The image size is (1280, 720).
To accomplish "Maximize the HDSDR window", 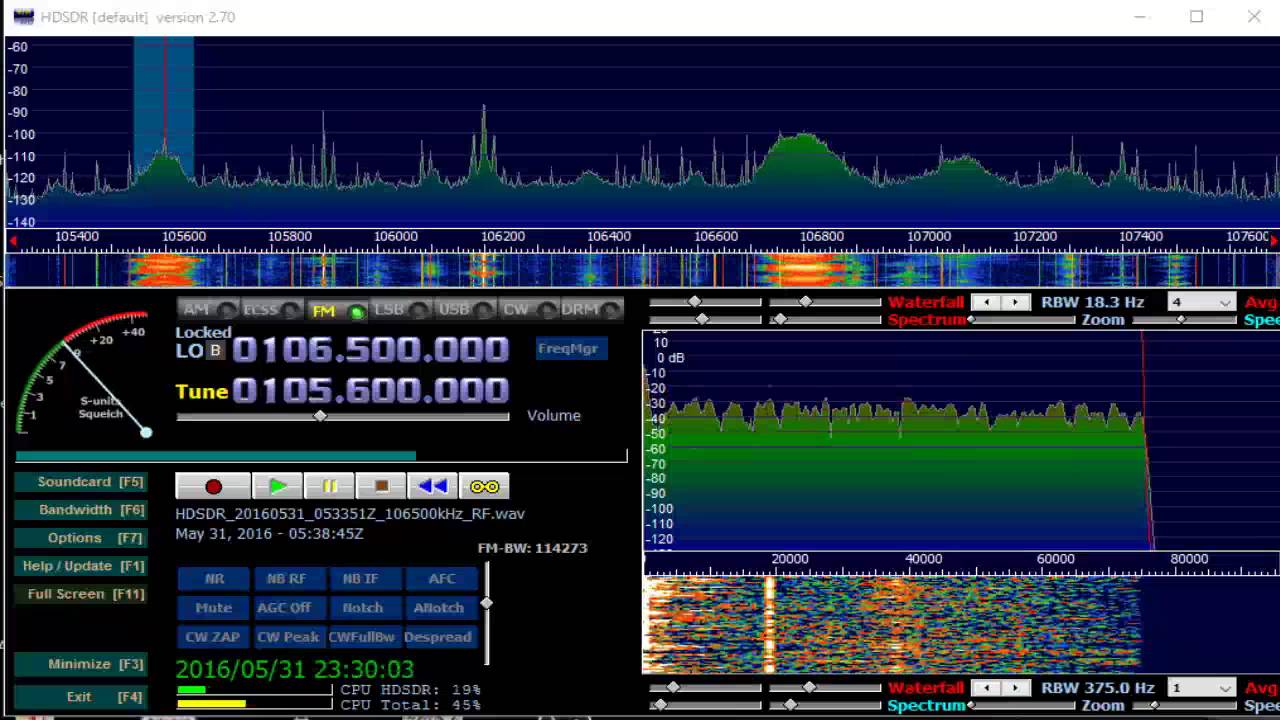I will (x=1196, y=17).
